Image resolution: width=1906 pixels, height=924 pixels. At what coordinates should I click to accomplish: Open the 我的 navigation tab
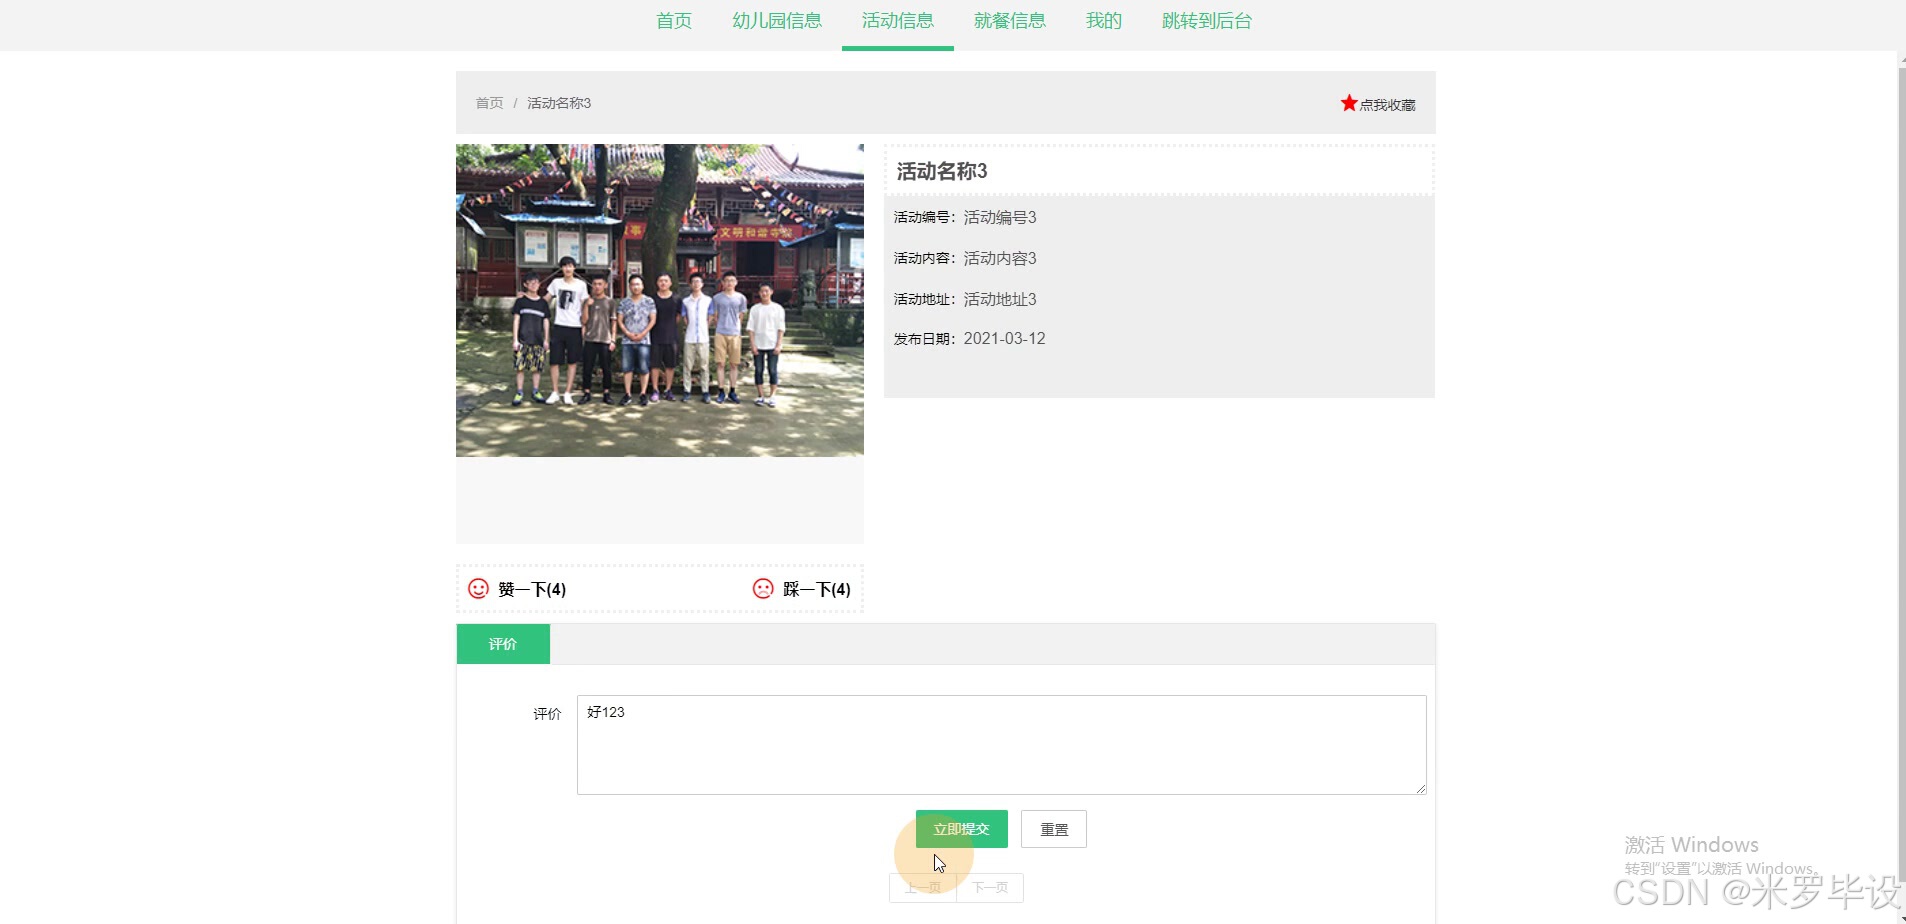(1104, 21)
